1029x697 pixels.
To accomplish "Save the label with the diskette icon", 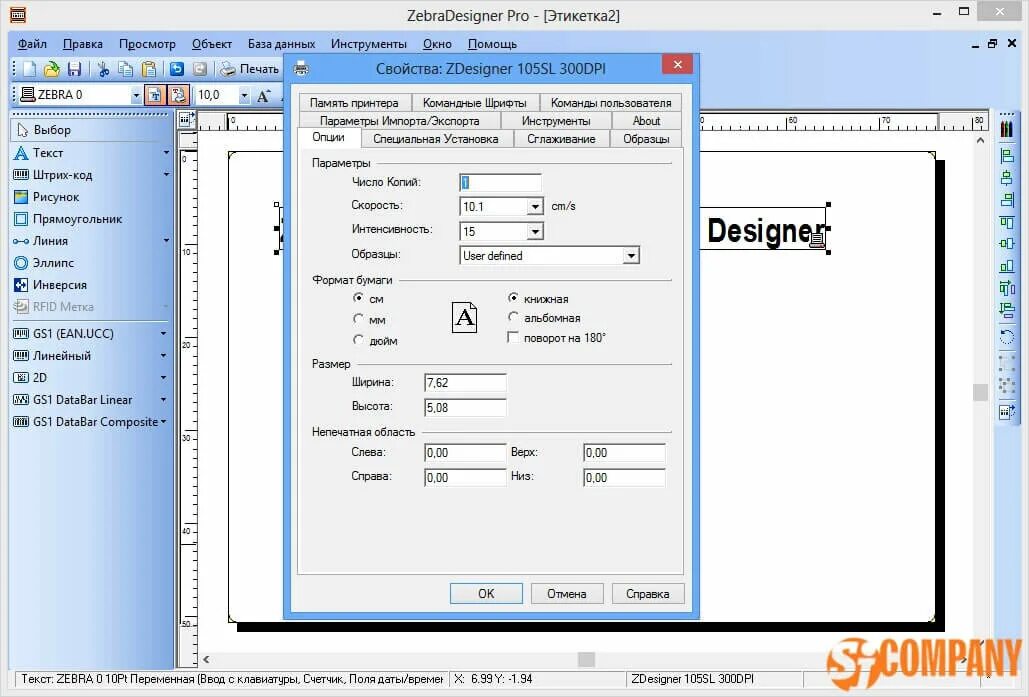I will pos(74,69).
